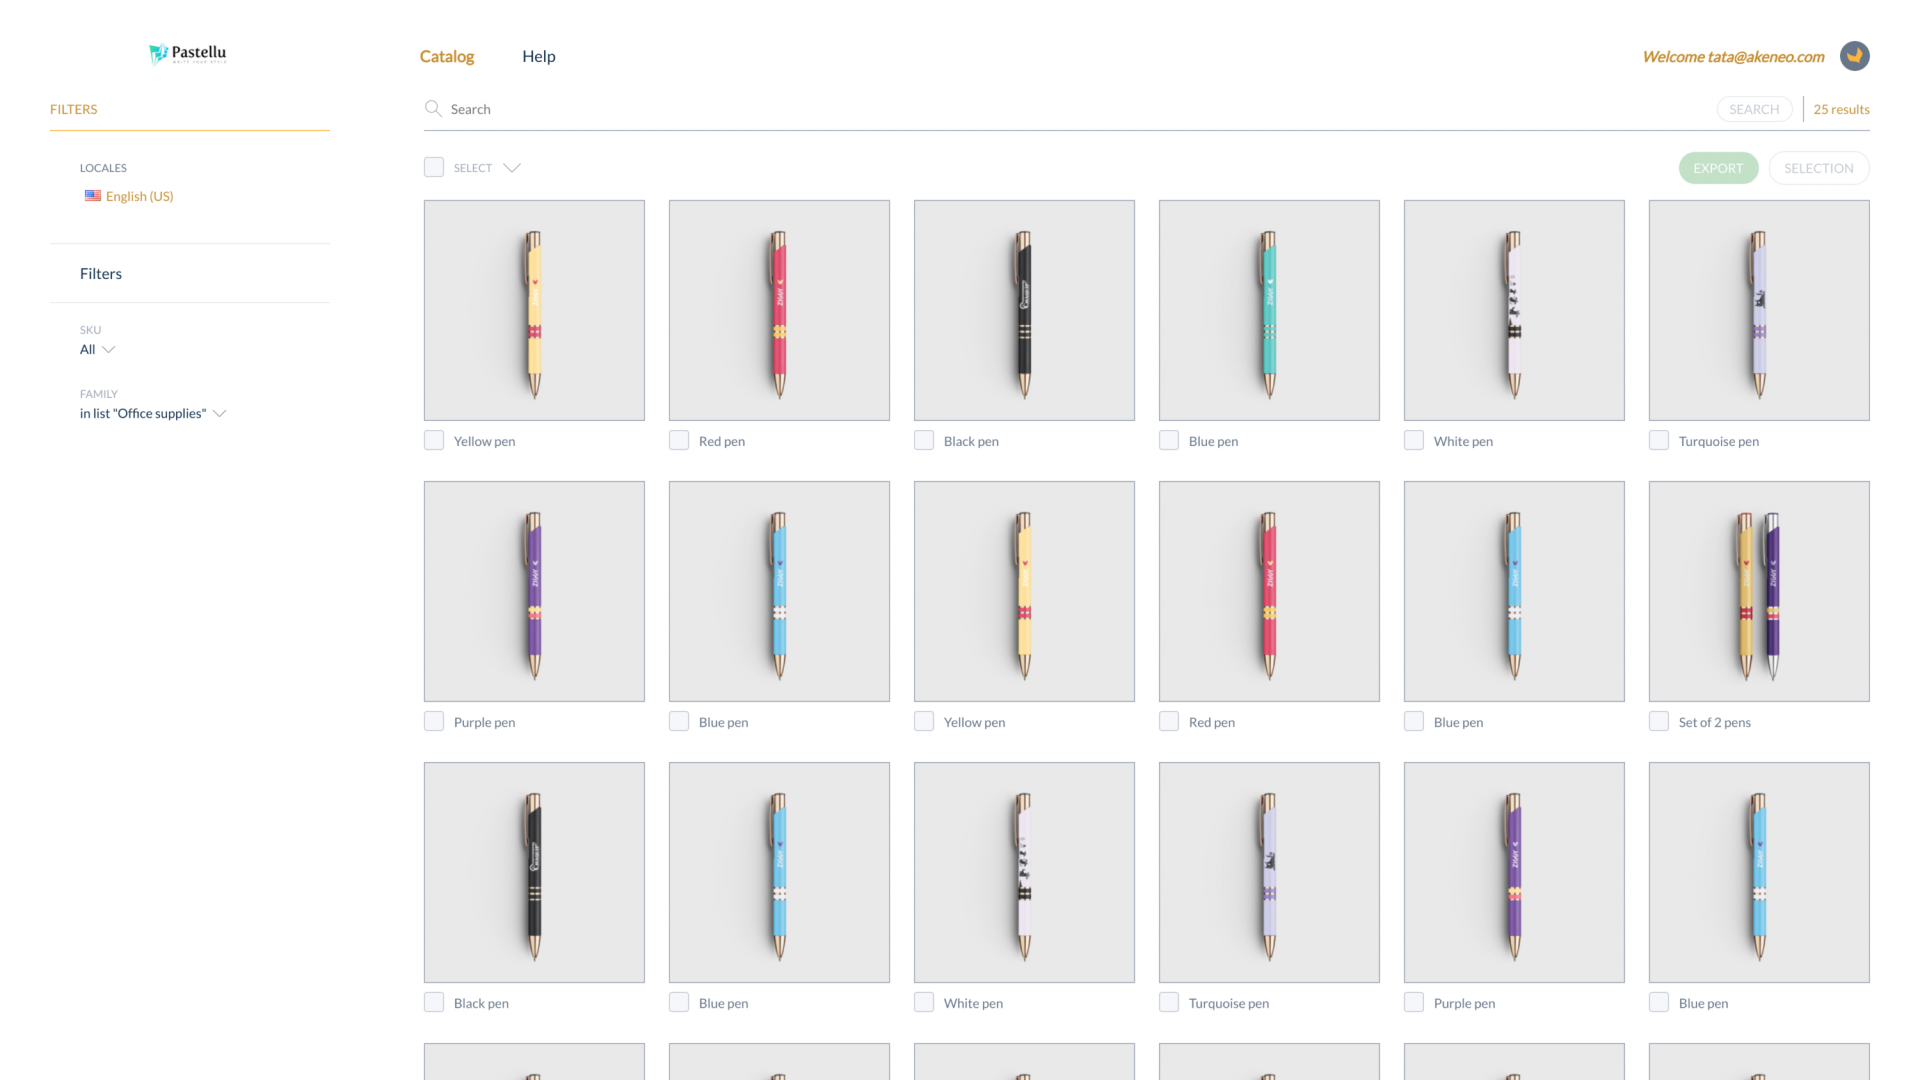Open the SKU All filter dropdown
The width and height of the screenshot is (1920, 1080).
tap(98, 349)
